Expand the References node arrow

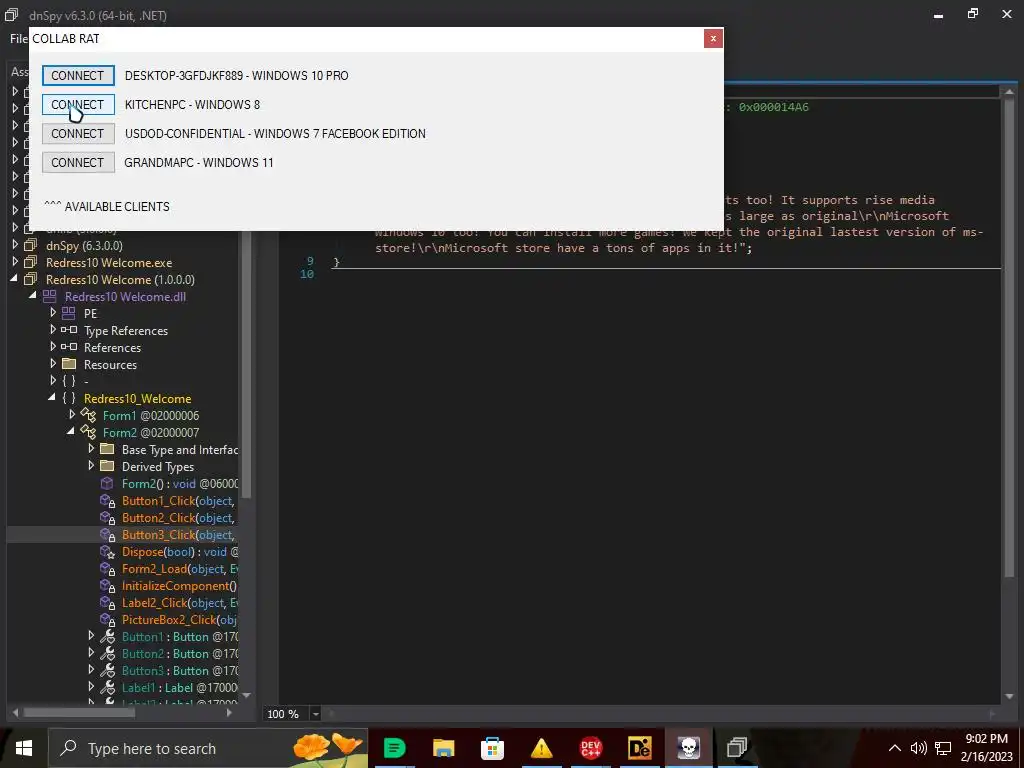click(x=53, y=347)
